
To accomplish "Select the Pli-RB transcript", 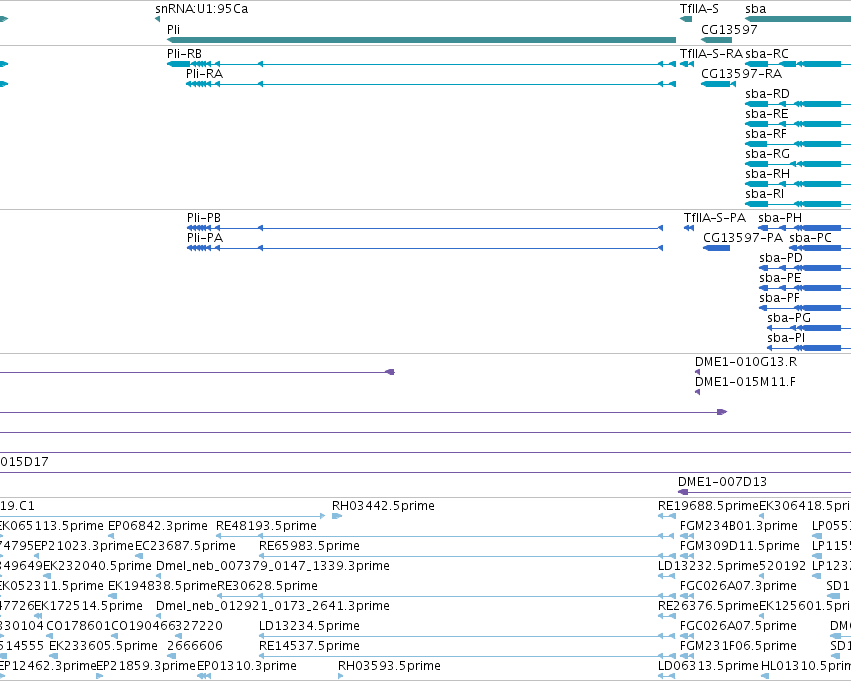I will (421, 64).
